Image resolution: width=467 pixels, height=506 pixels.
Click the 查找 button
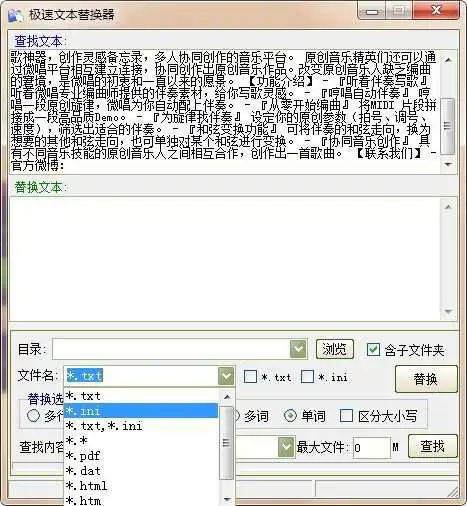pyautogui.click(x=433, y=446)
